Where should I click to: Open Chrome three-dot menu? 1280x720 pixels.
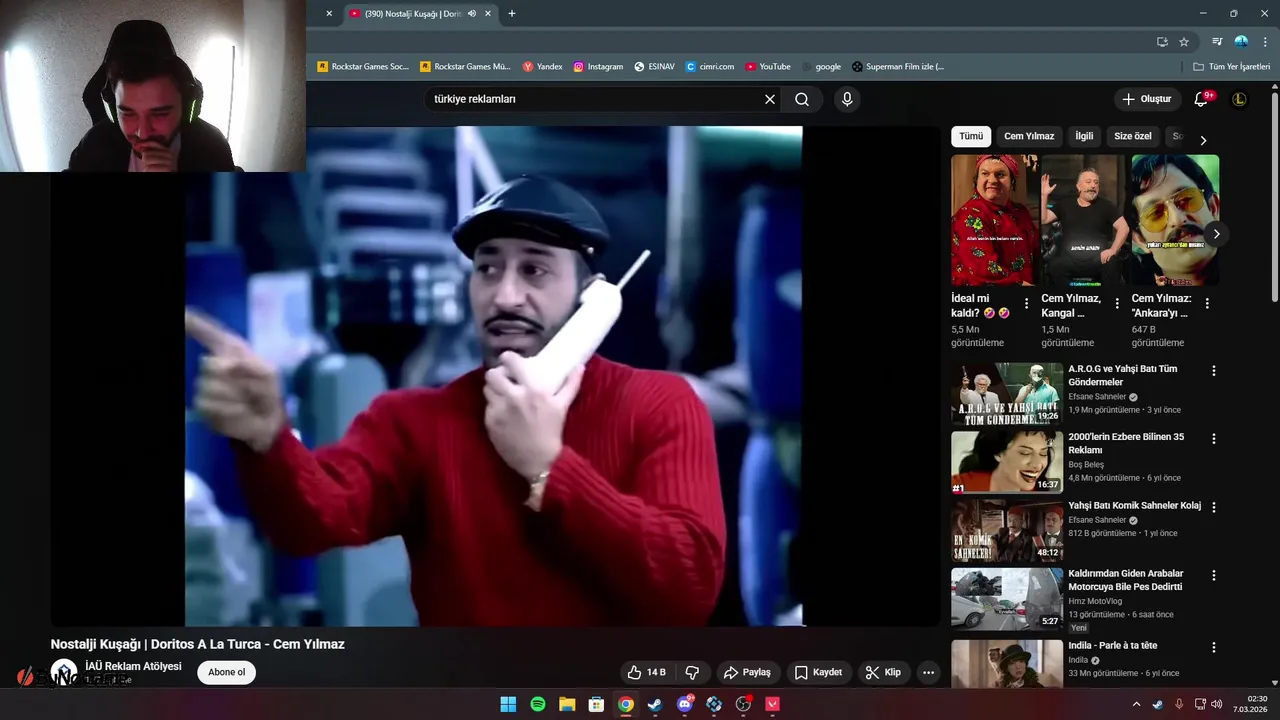(1265, 42)
